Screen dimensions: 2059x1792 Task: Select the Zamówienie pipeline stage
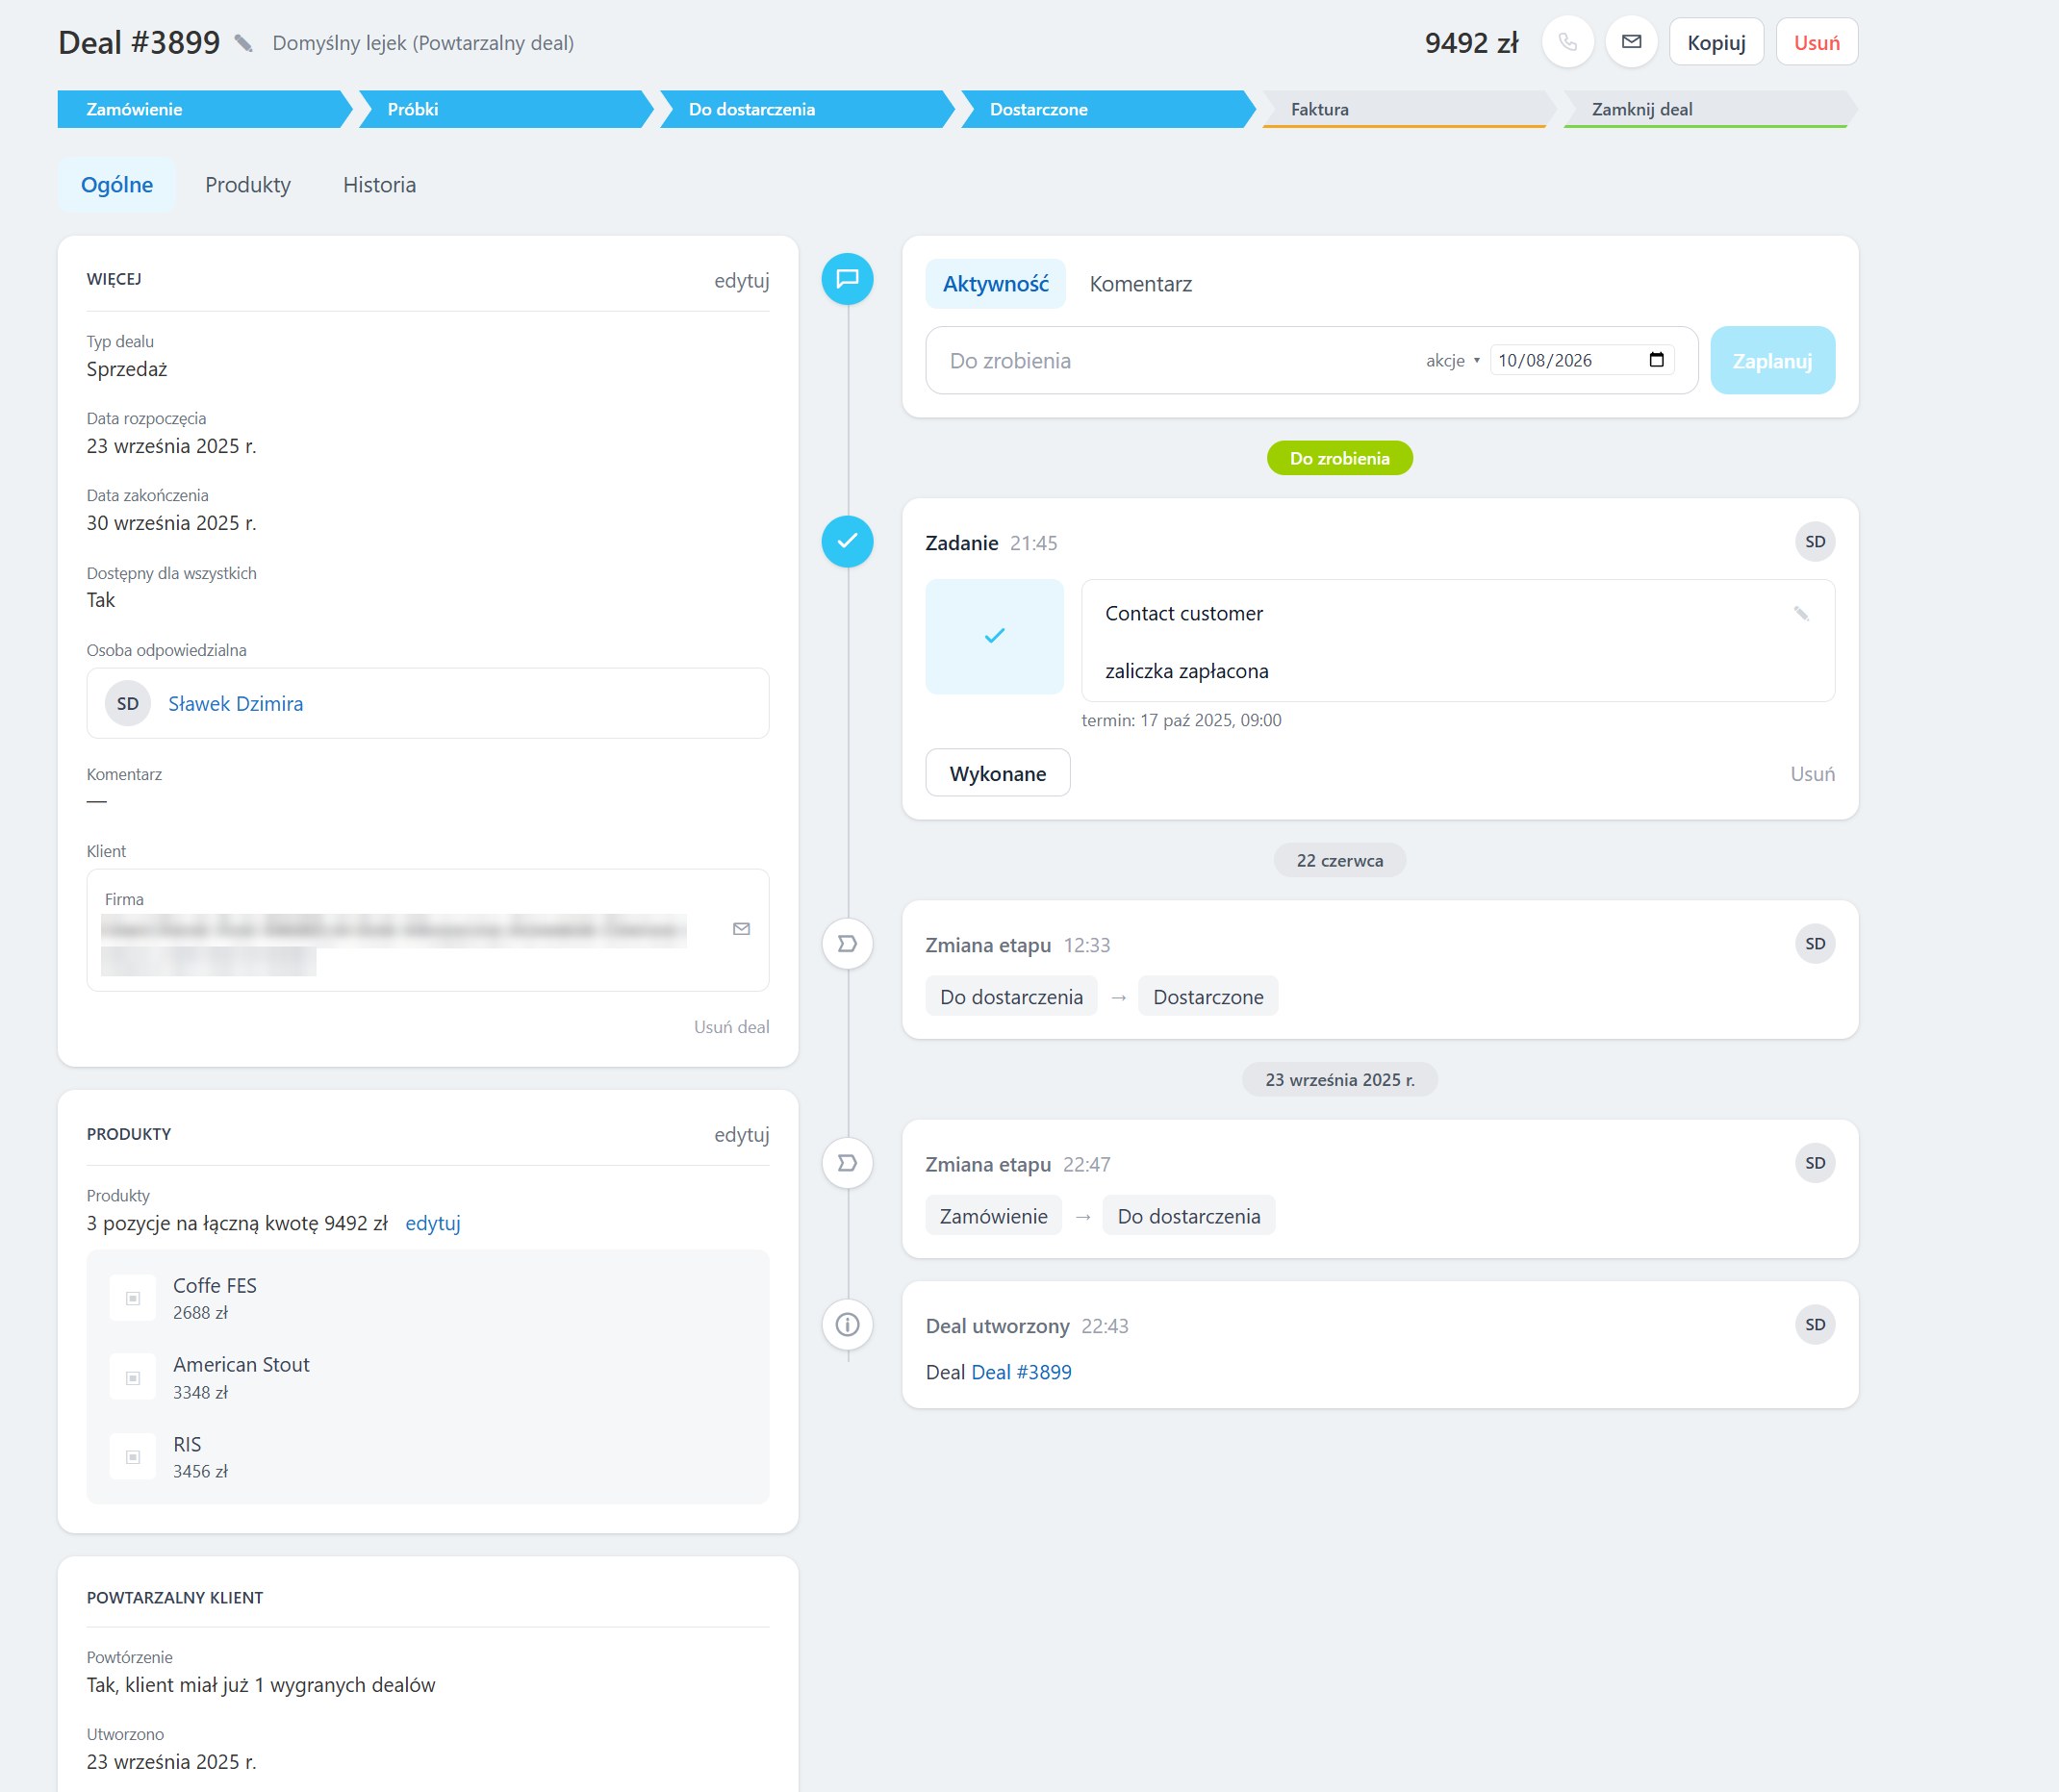click(x=203, y=109)
